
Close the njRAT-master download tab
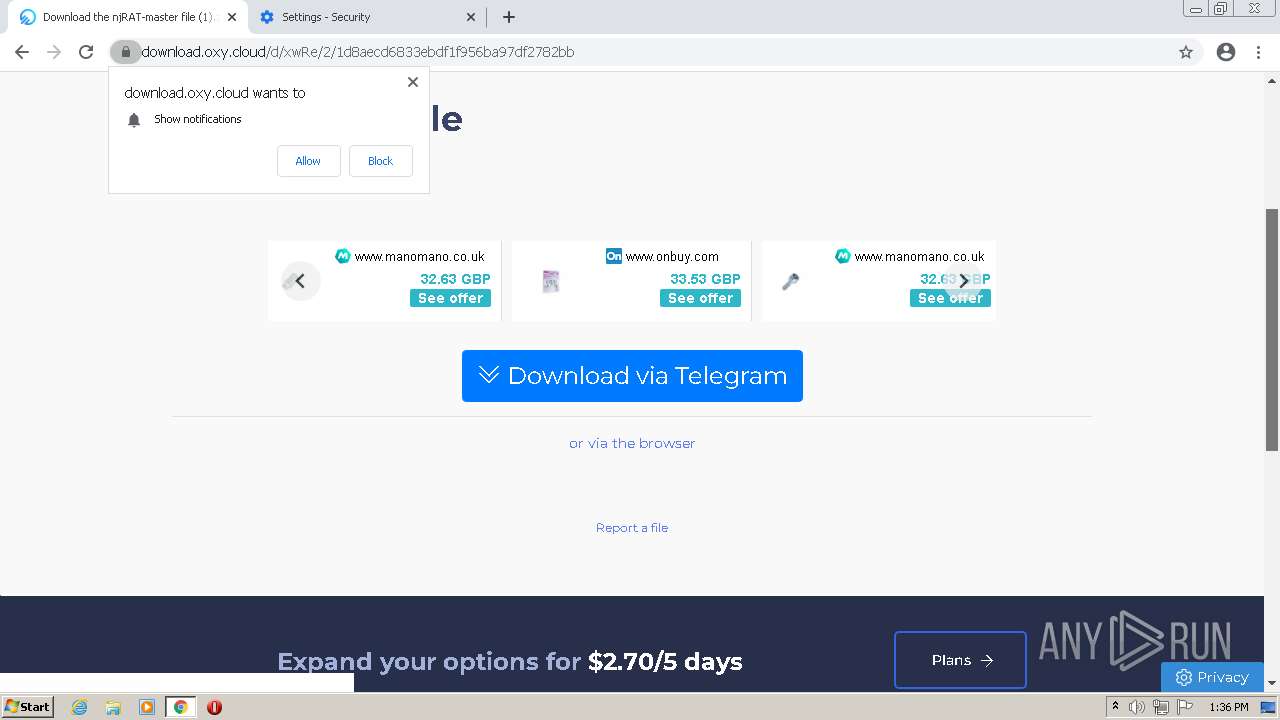(x=231, y=17)
